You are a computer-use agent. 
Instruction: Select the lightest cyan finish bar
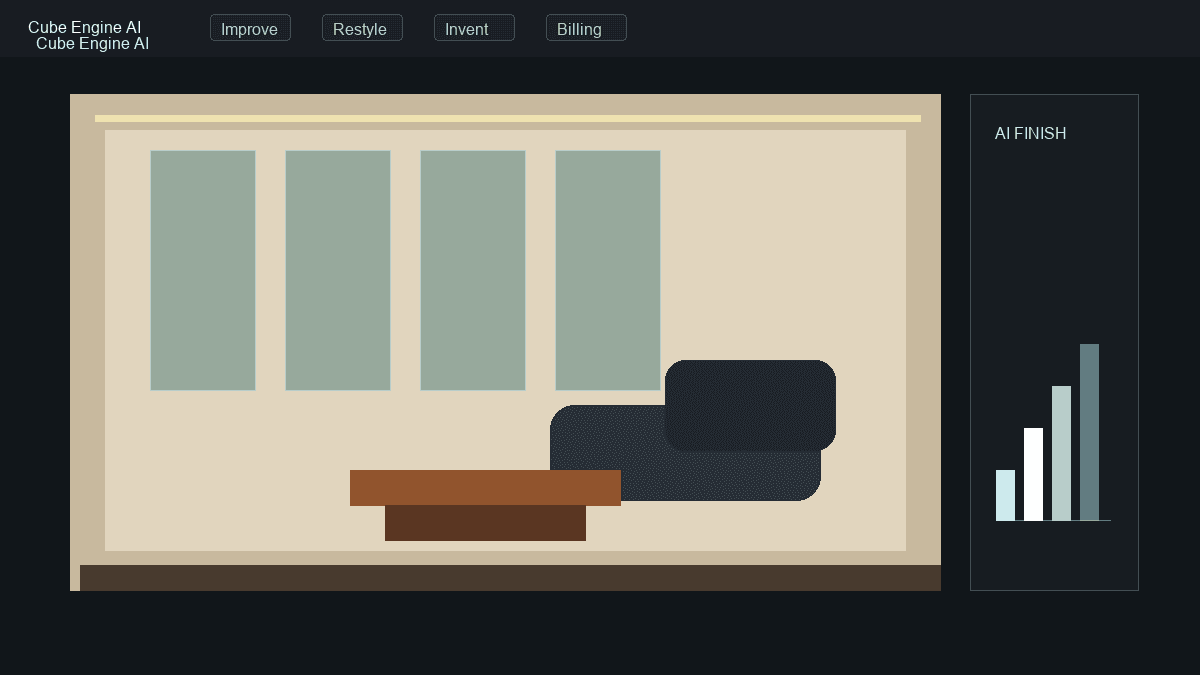[x=1005, y=495]
